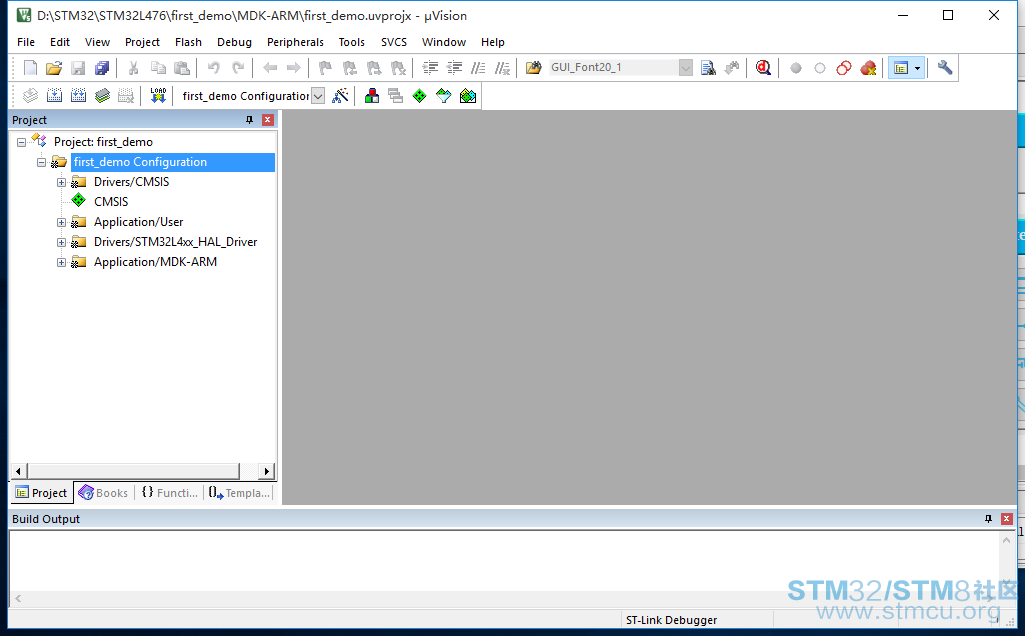Switch to the Templates tab
The height and width of the screenshot is (636, 1025).
point(239,493)
